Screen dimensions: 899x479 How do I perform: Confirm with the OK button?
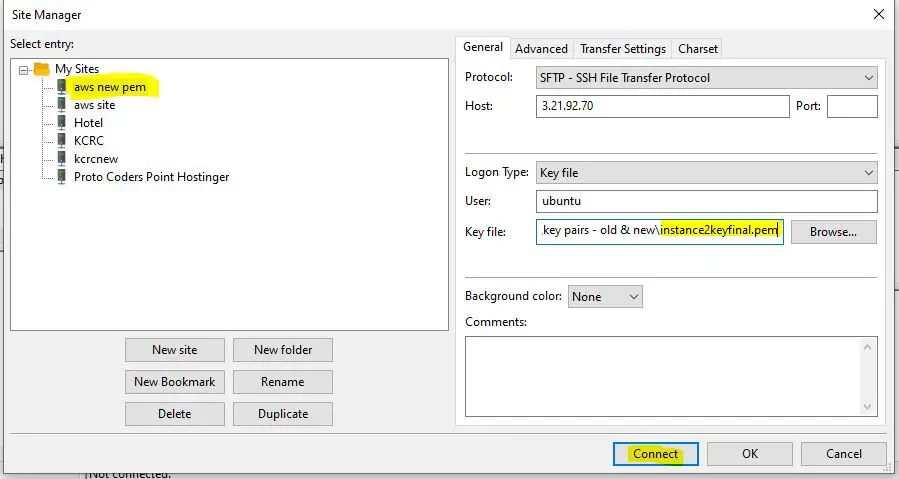click(x=750, y=454)
